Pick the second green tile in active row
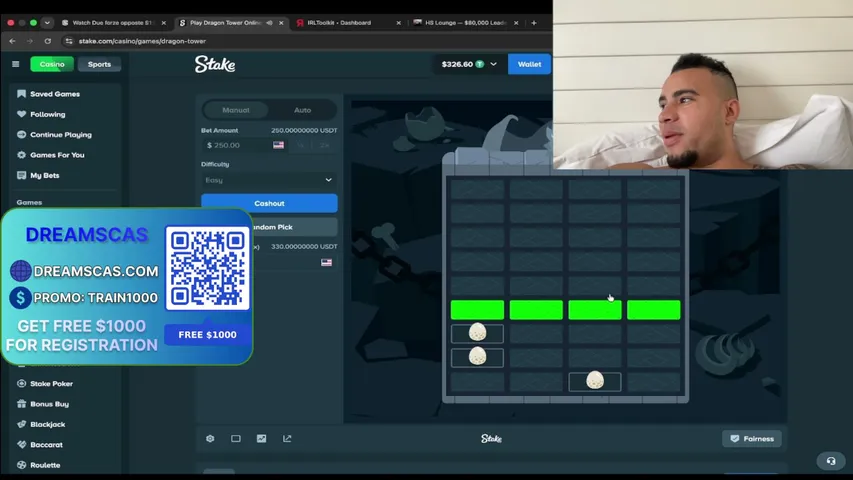 pos(536,310)
